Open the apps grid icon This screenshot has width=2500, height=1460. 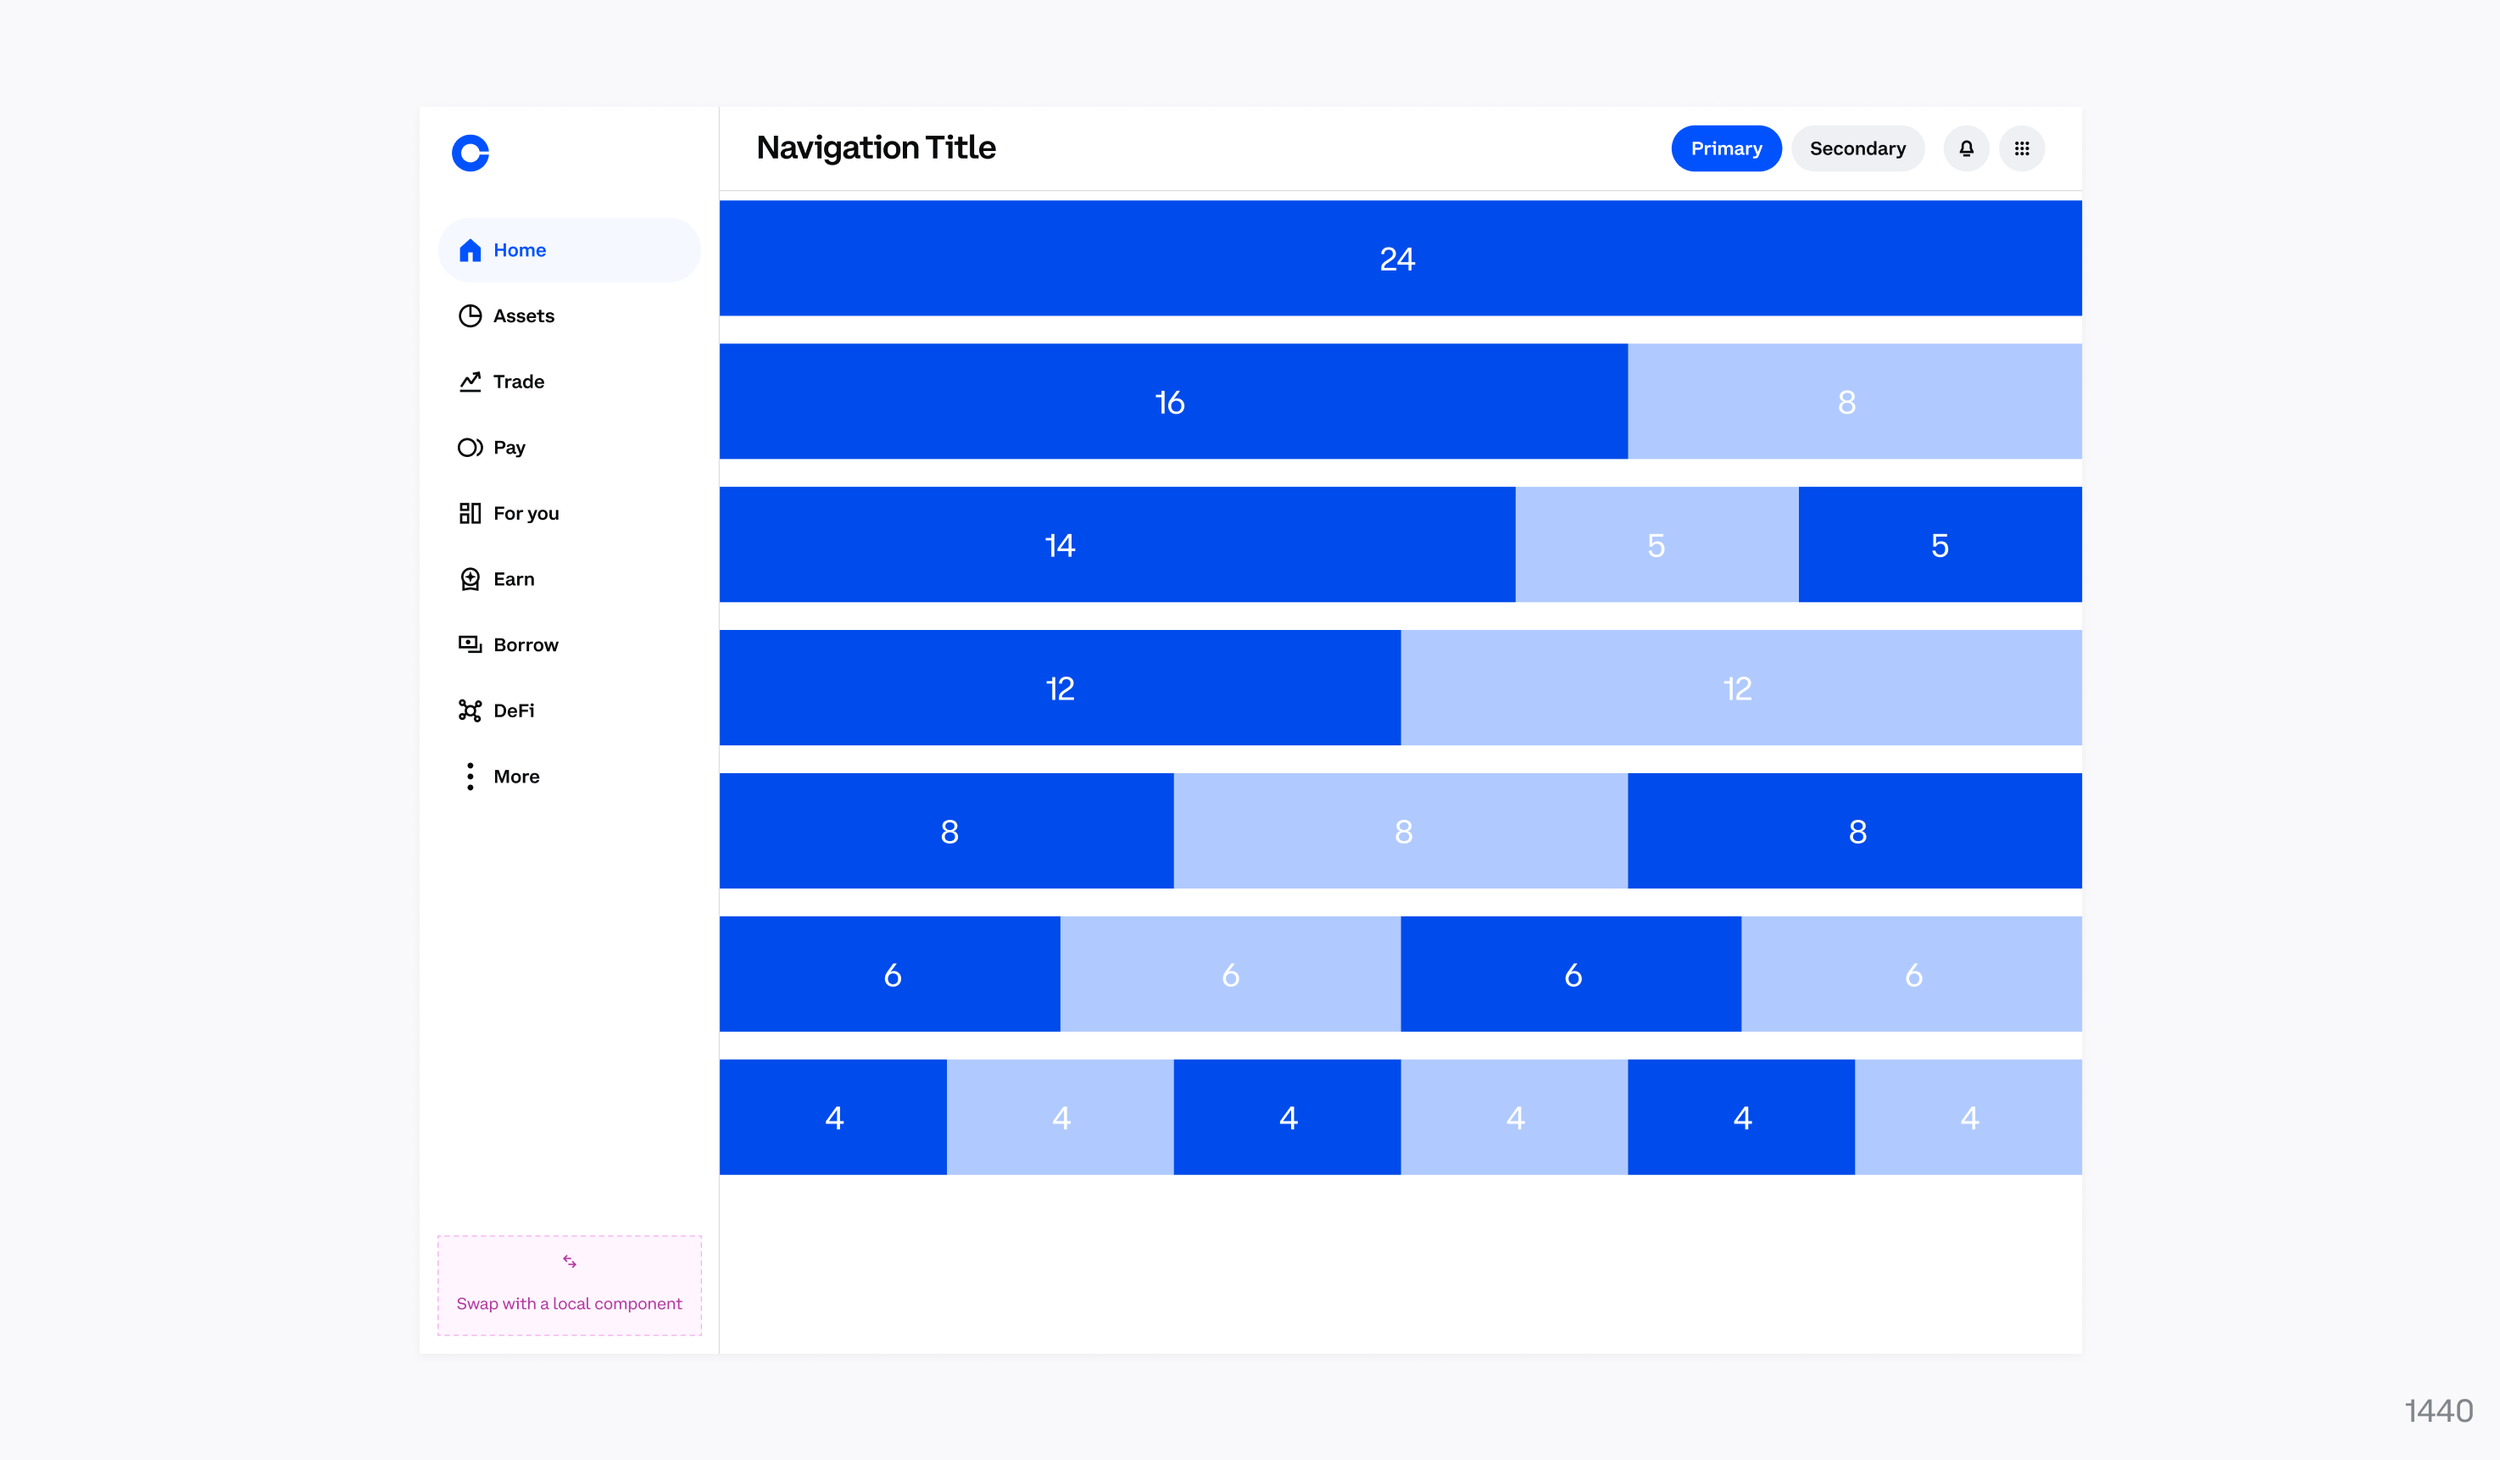2022,149
